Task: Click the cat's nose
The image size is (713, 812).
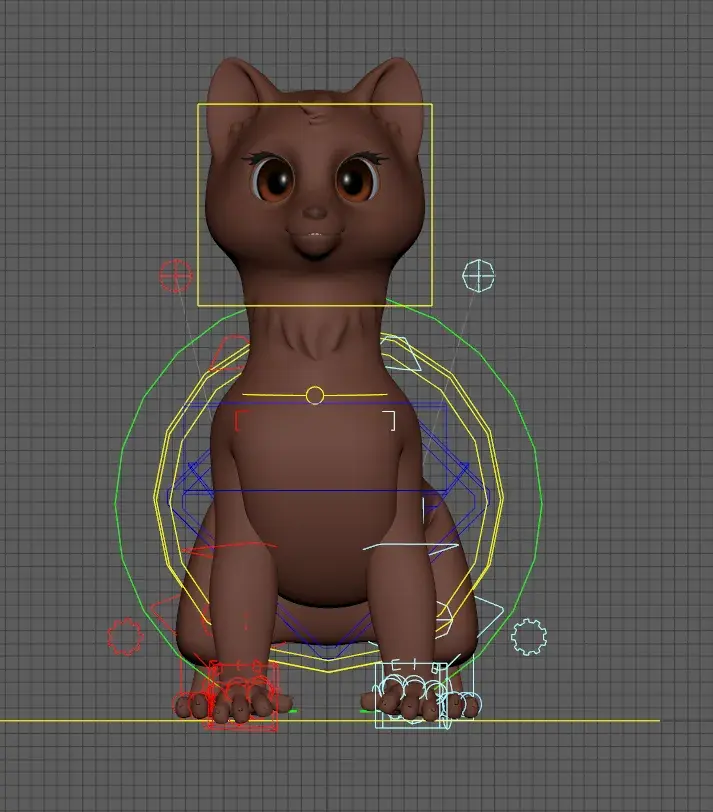Action: pos(316,213)
